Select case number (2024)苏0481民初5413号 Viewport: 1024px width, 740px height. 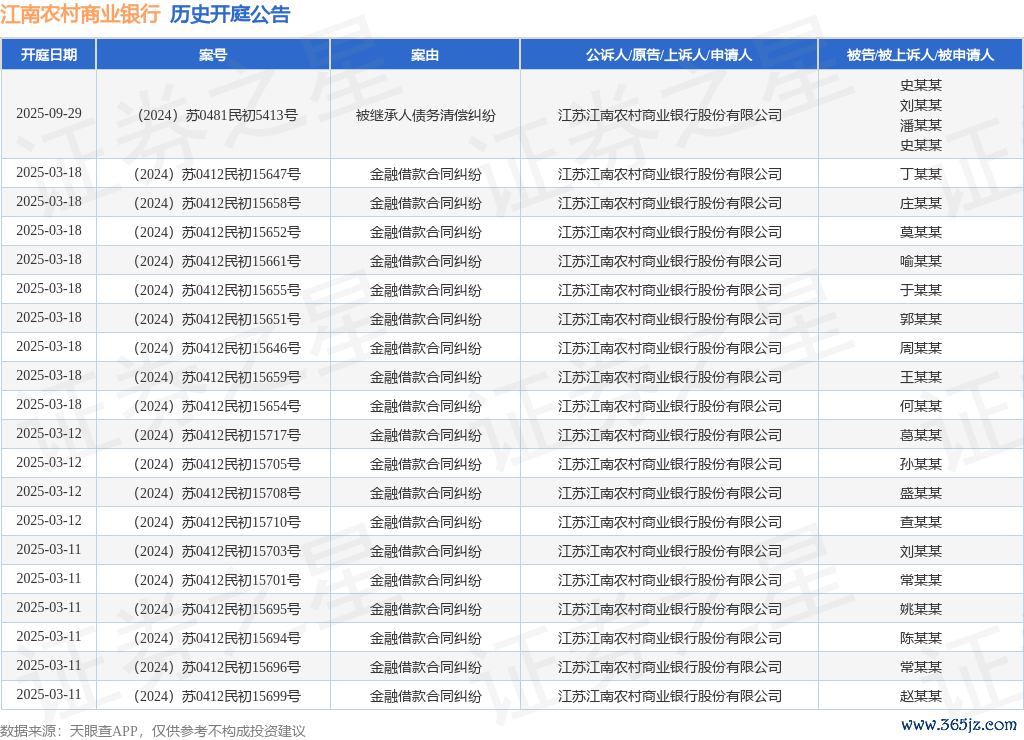[215, 115]
